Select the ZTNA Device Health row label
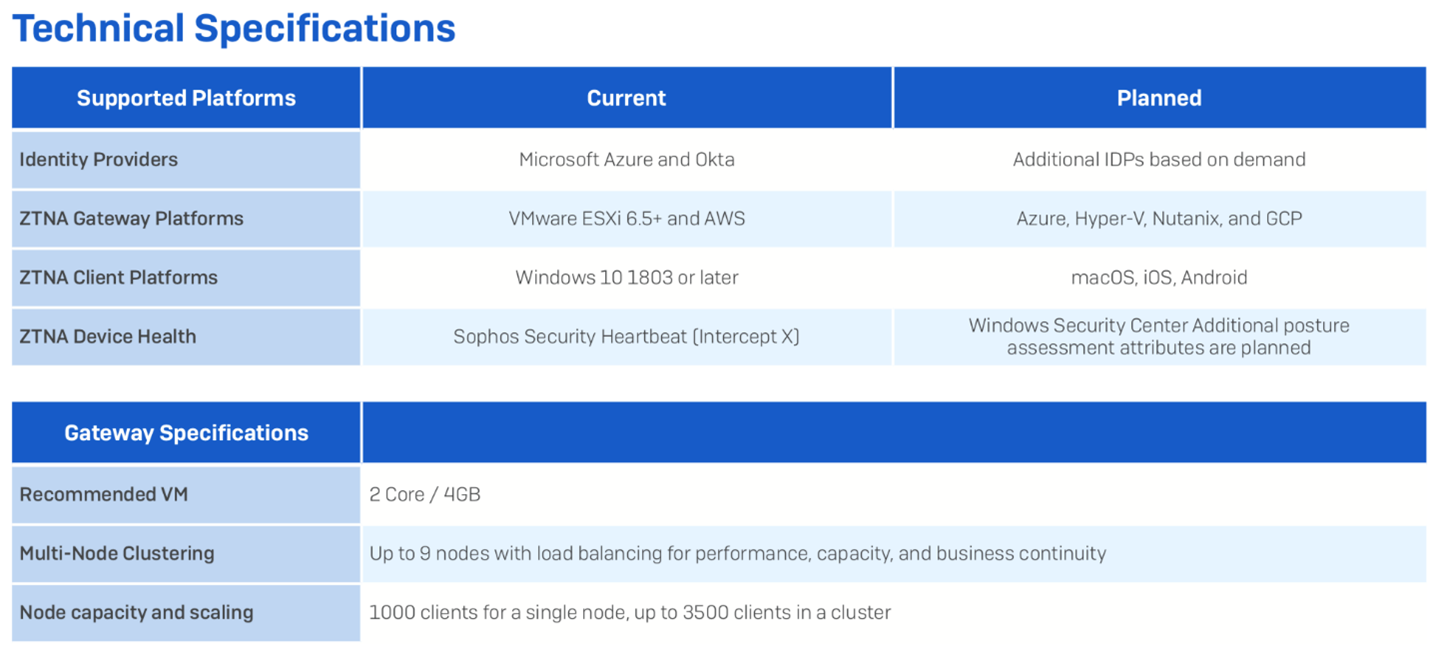 pyautogui.click(x=107, y=336)
